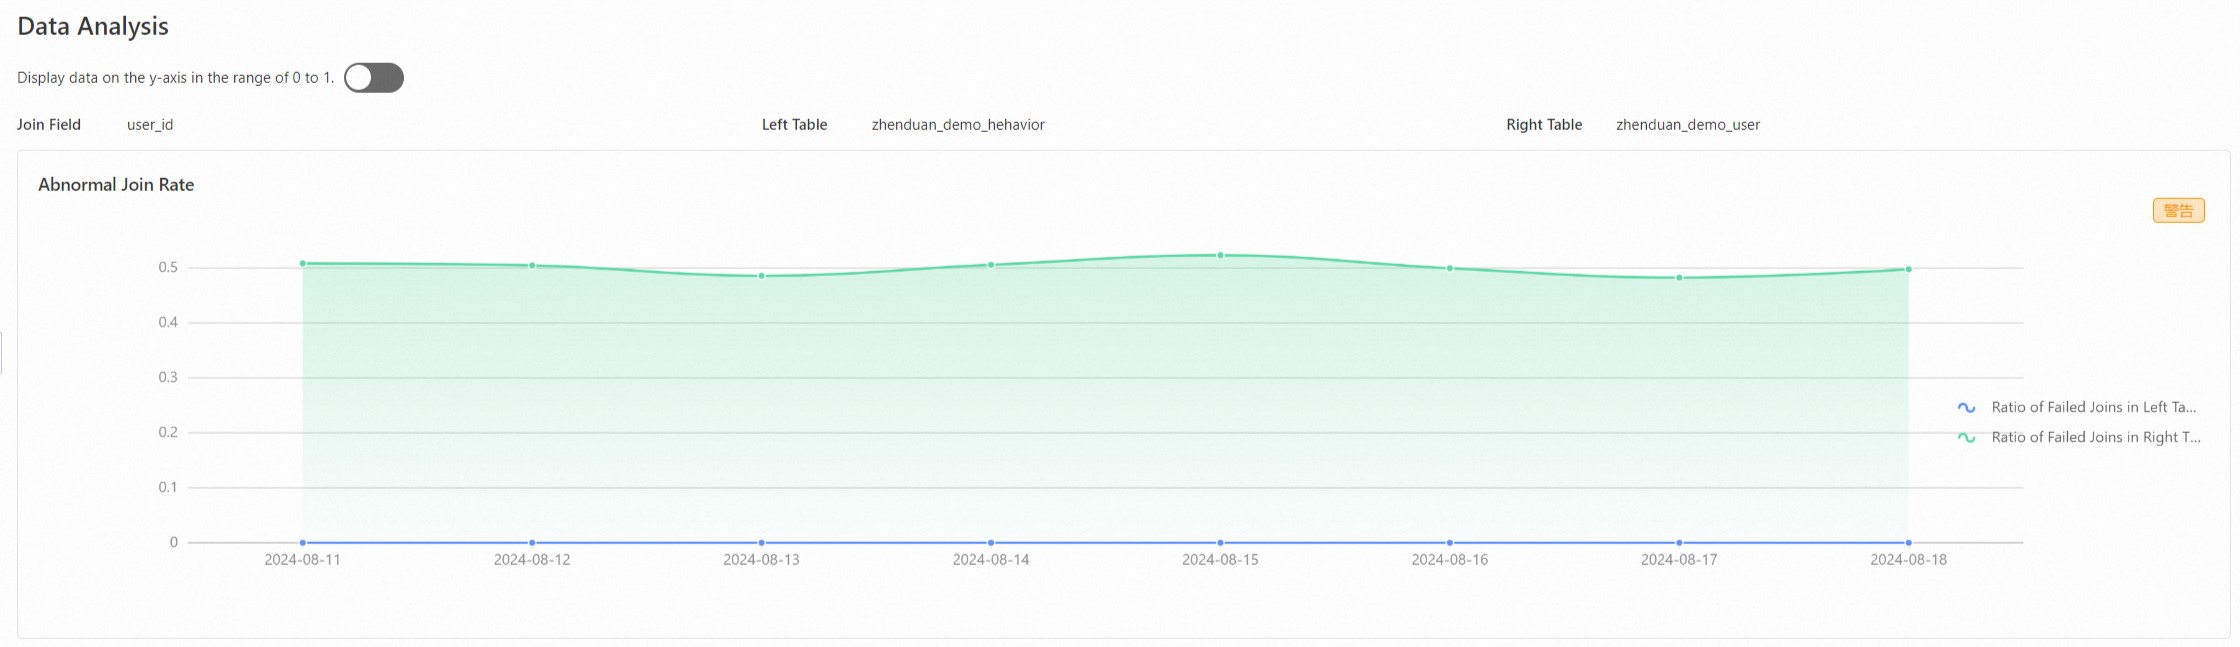This screenshot has width=2240, height=647.
Task: Click blue zero-line point for 2024-08-17
Action: 1679,543
